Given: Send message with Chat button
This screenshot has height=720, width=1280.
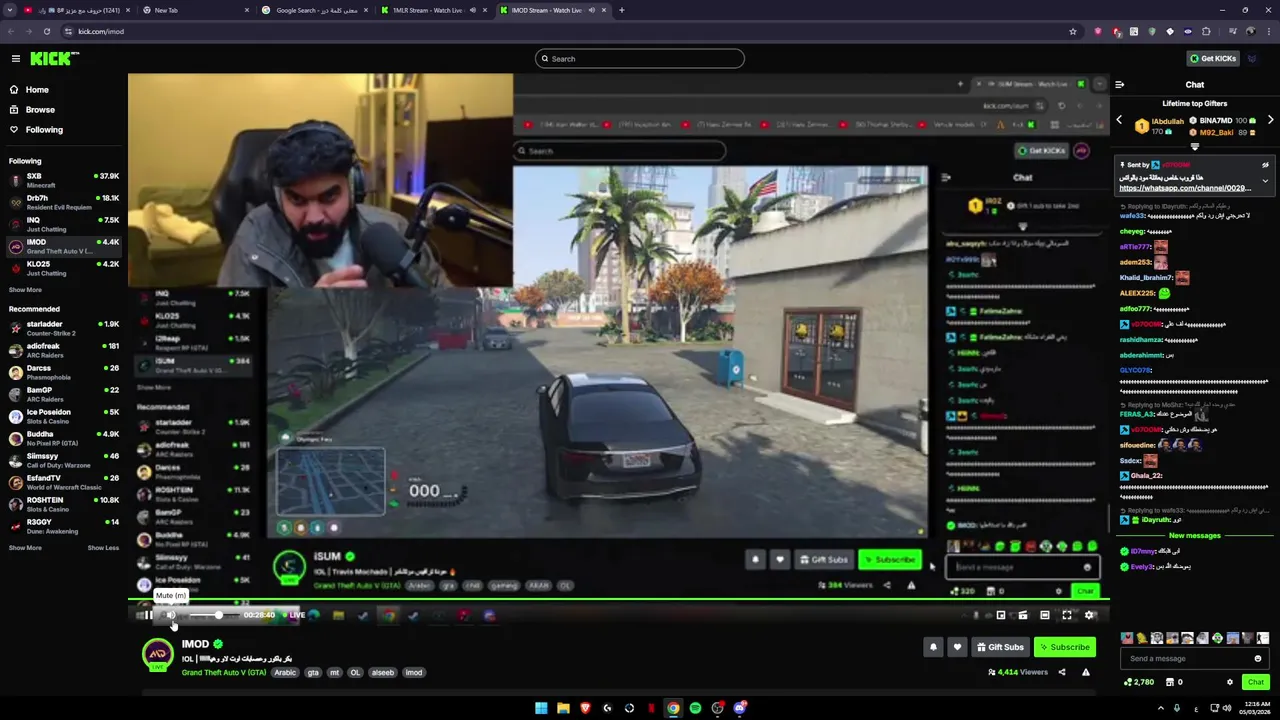Looking at the screenshot, I should point(1256,682).
